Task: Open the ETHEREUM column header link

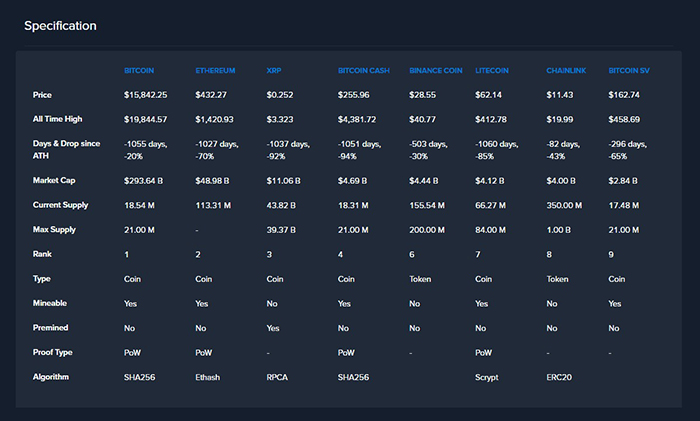Action: tap(215, 71)
